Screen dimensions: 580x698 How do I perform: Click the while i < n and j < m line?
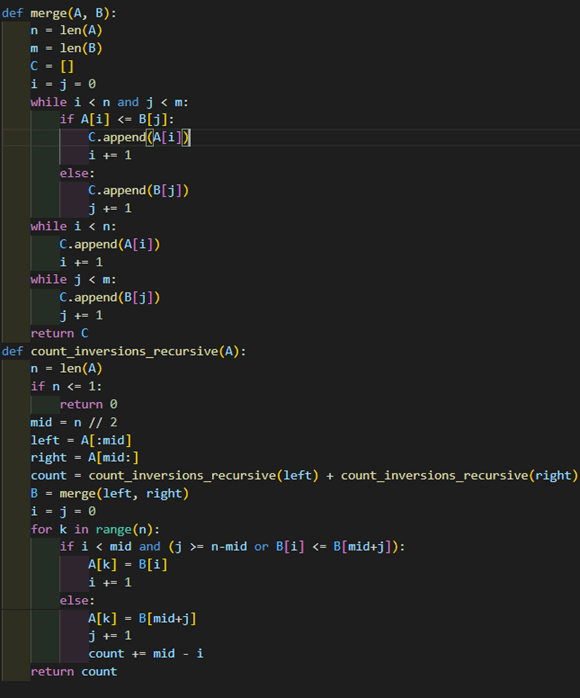point(110,102)
